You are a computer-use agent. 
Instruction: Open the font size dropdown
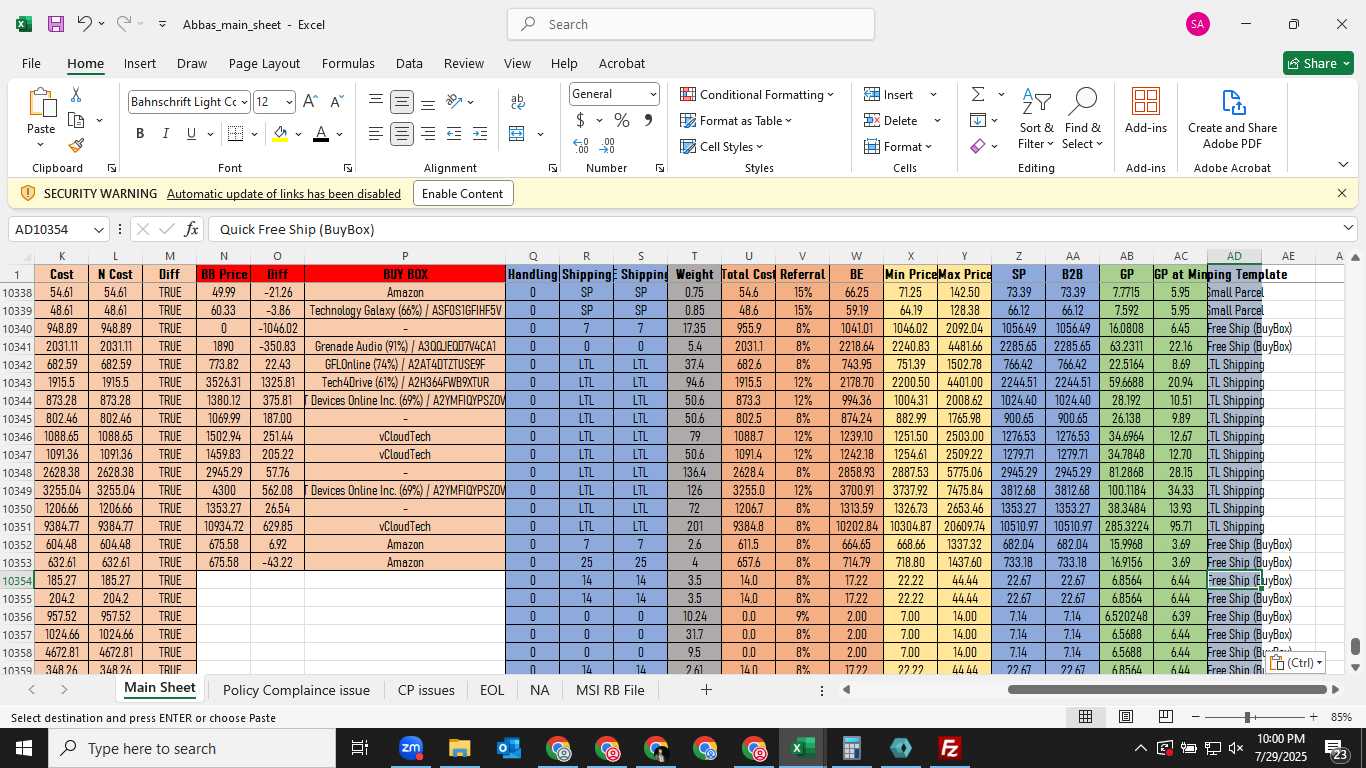(x=289, y=102)
